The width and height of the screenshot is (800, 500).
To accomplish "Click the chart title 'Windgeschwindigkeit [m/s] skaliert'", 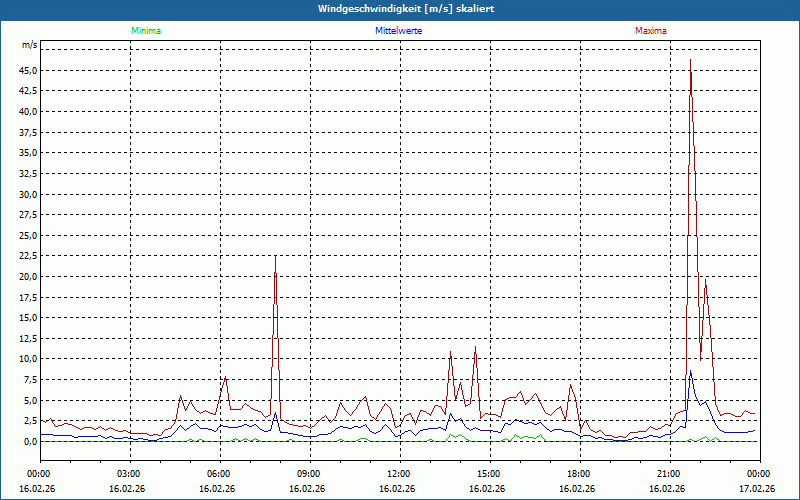I will tap(406, 9).
